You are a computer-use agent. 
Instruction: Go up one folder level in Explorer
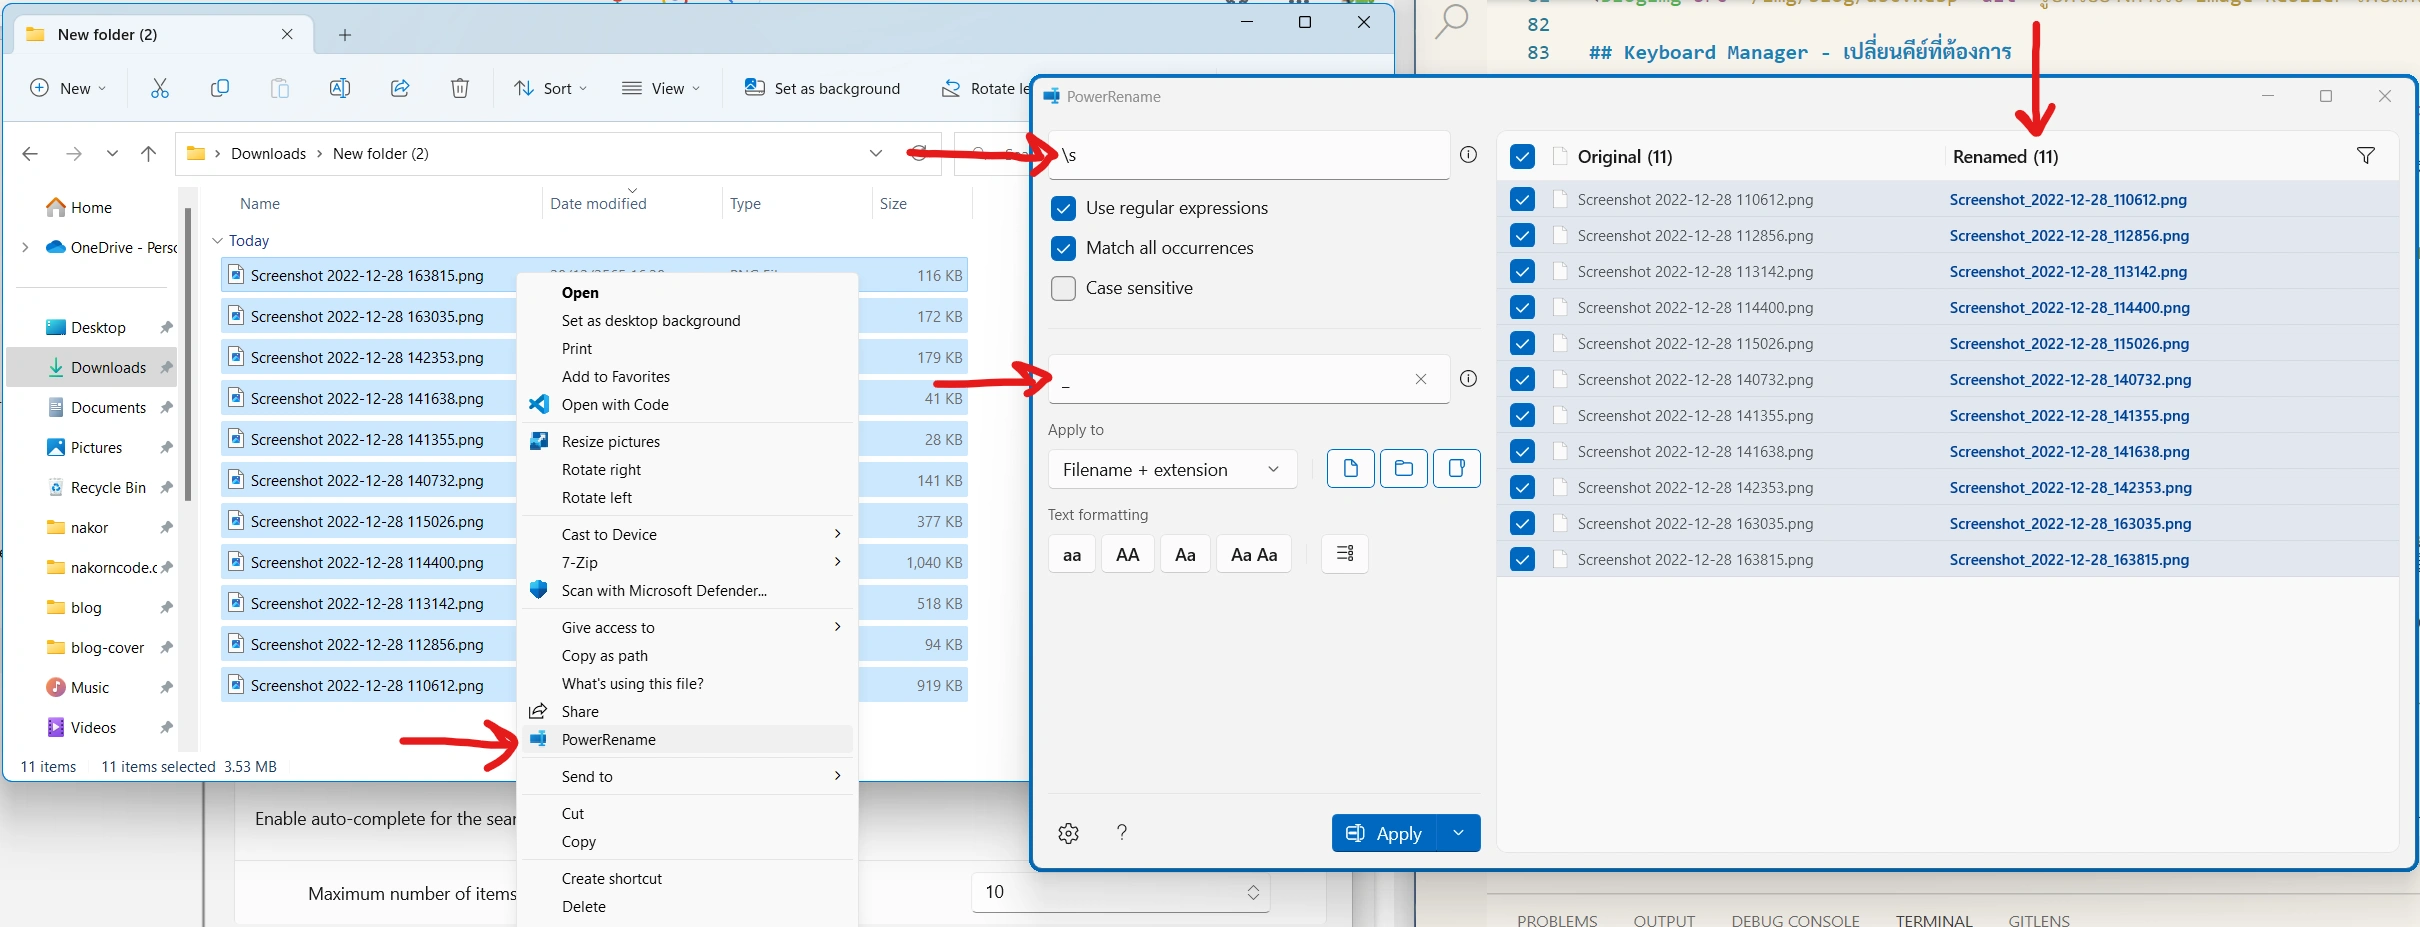tap(148, 153)
